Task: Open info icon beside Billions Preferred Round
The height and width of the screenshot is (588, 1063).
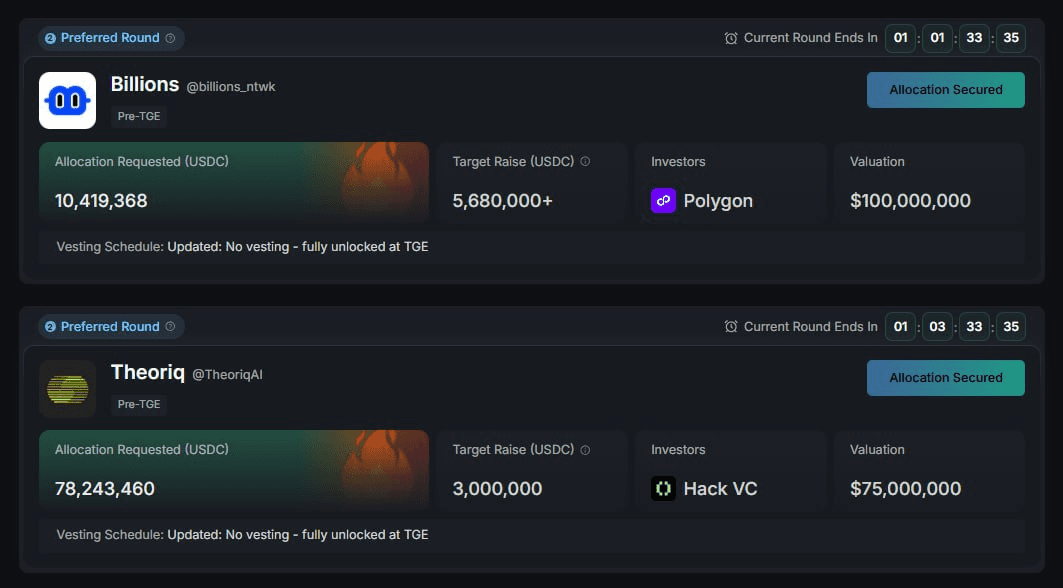Action: (170, 38)
